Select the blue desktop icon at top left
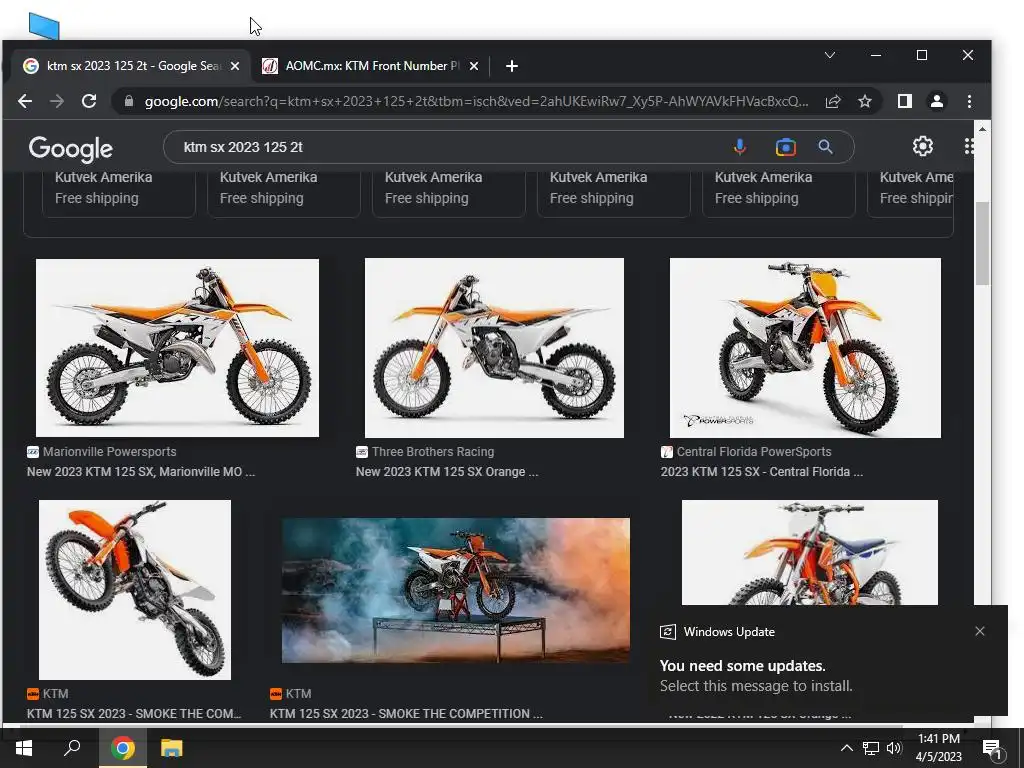Image resolution: width=1024 pixels, height=768 pixels. click(44, 26)
